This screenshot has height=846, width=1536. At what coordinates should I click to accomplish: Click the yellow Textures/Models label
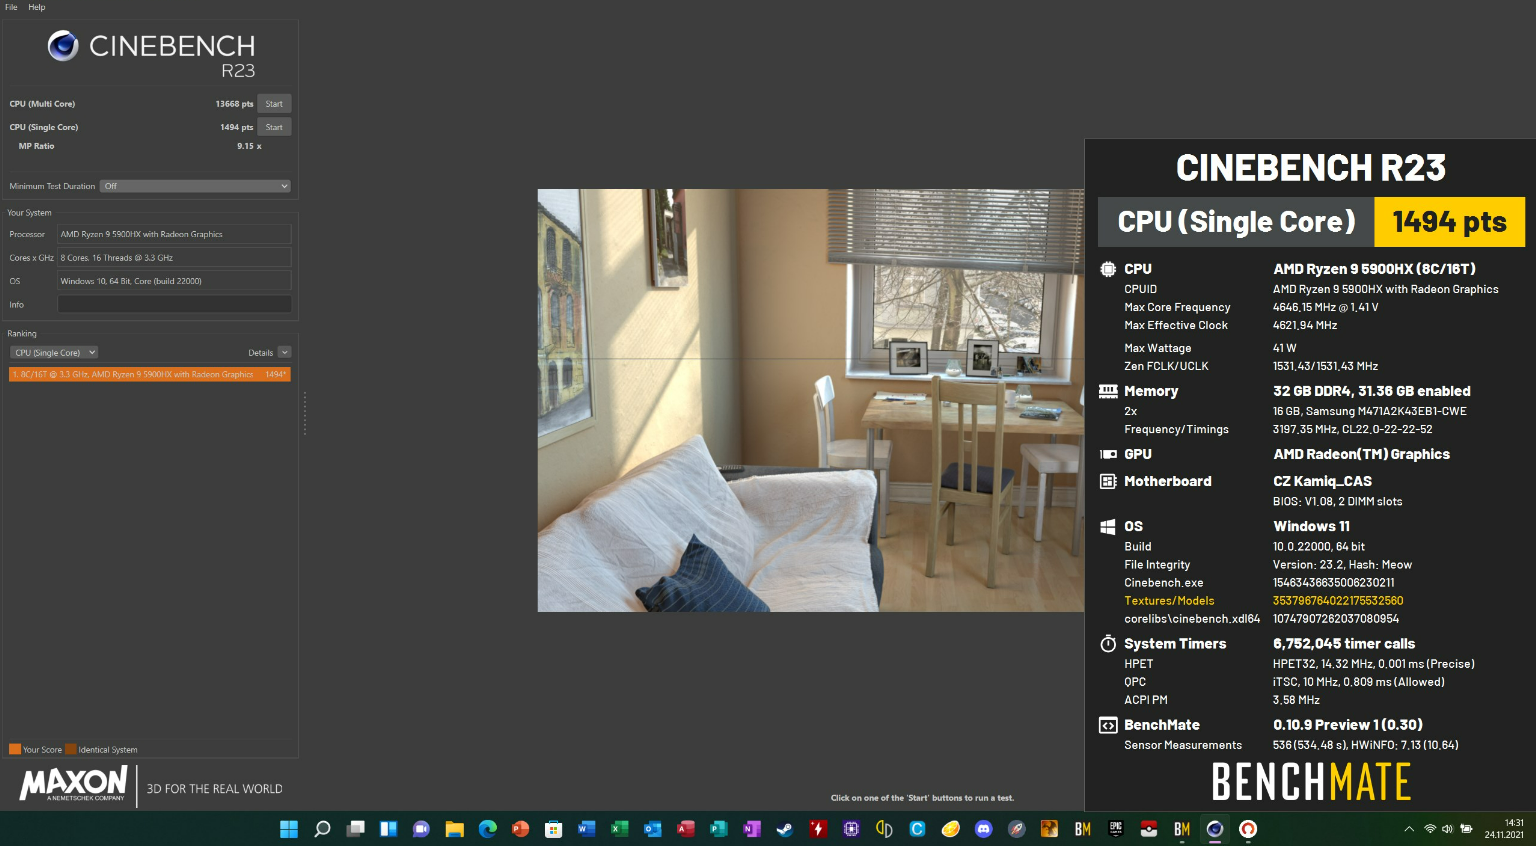point(1169,601)
